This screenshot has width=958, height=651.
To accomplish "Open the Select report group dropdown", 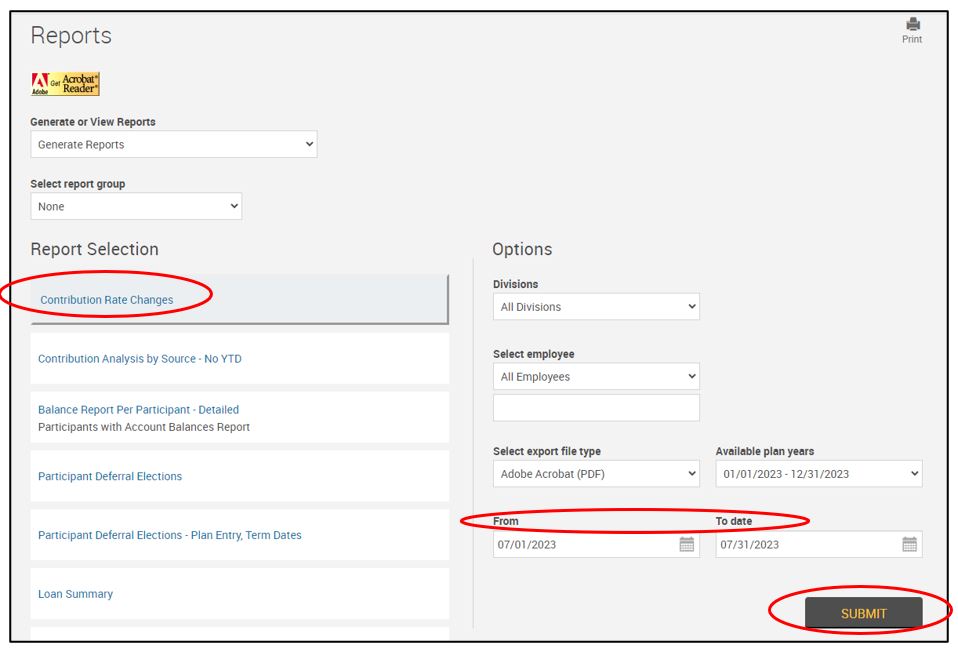I will coord(136,207).
